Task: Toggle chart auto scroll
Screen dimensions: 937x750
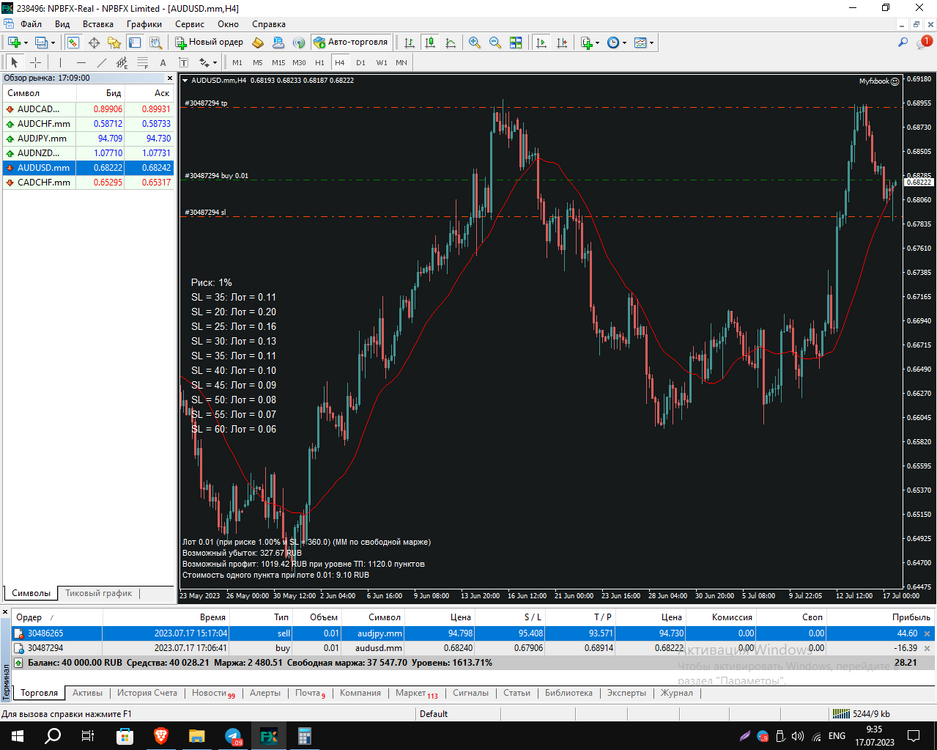Action: click(541, 42)
